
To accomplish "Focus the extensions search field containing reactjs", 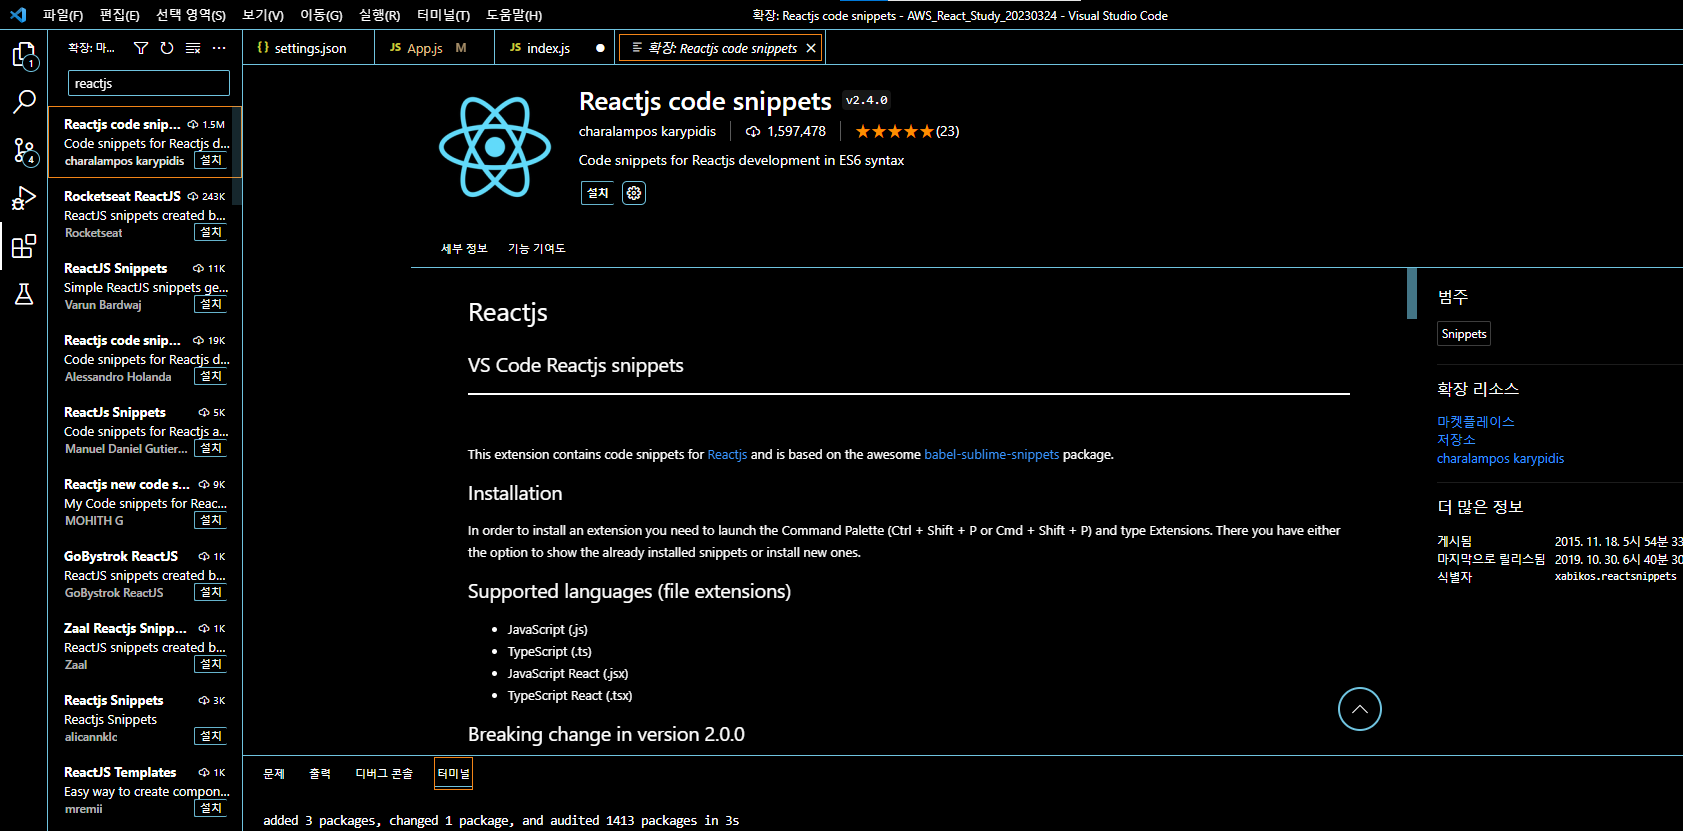I will pos(148,83).
